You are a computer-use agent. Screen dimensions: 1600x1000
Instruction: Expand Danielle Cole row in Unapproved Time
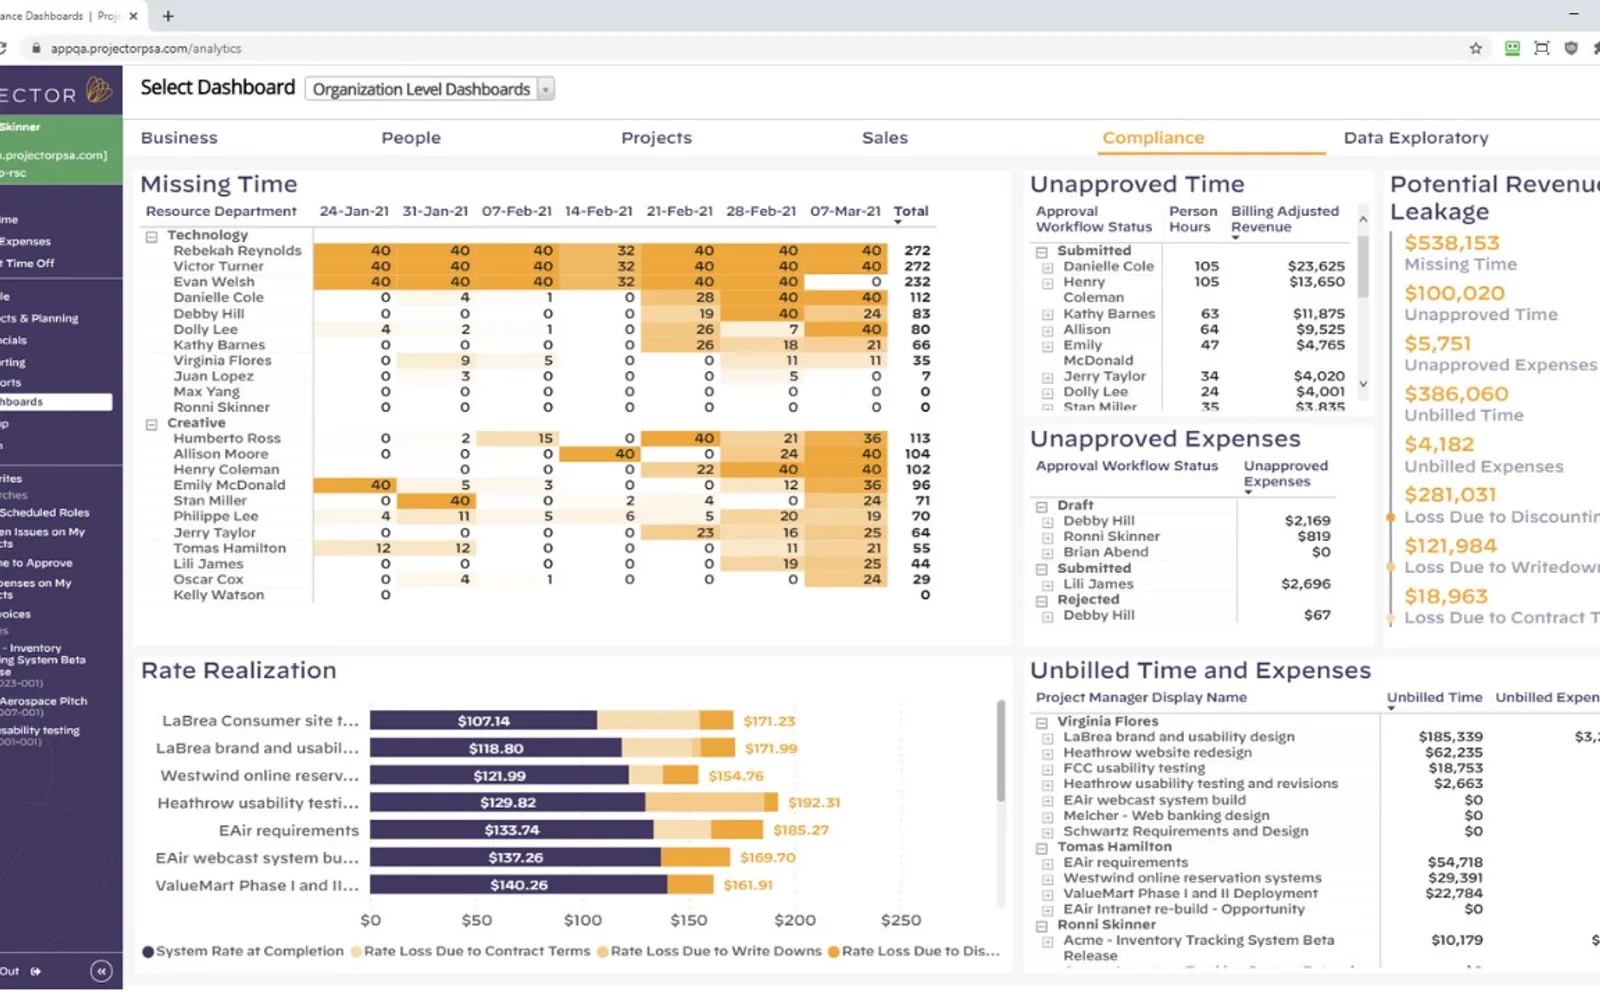point(1048,268)
